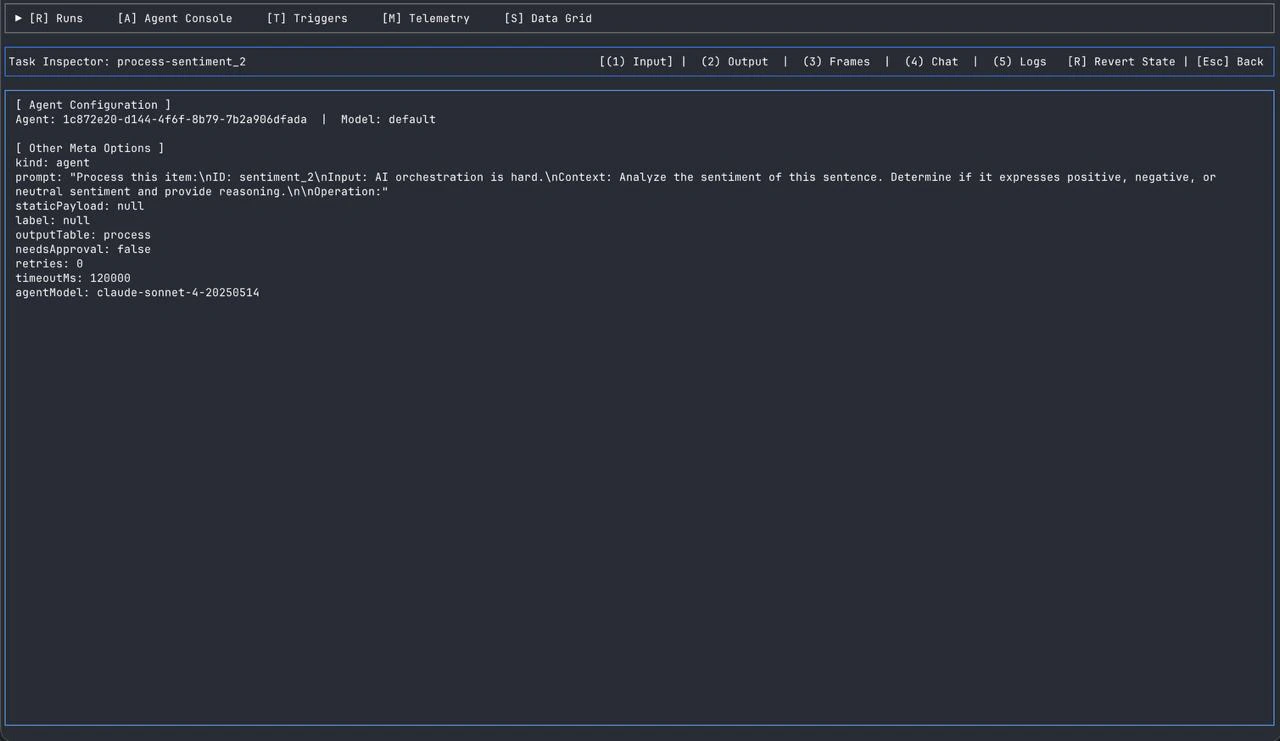The image size is (1280, 741).
Task: Select the Agent UUID value
Action: pyautogui.click(x=185, y=119)
